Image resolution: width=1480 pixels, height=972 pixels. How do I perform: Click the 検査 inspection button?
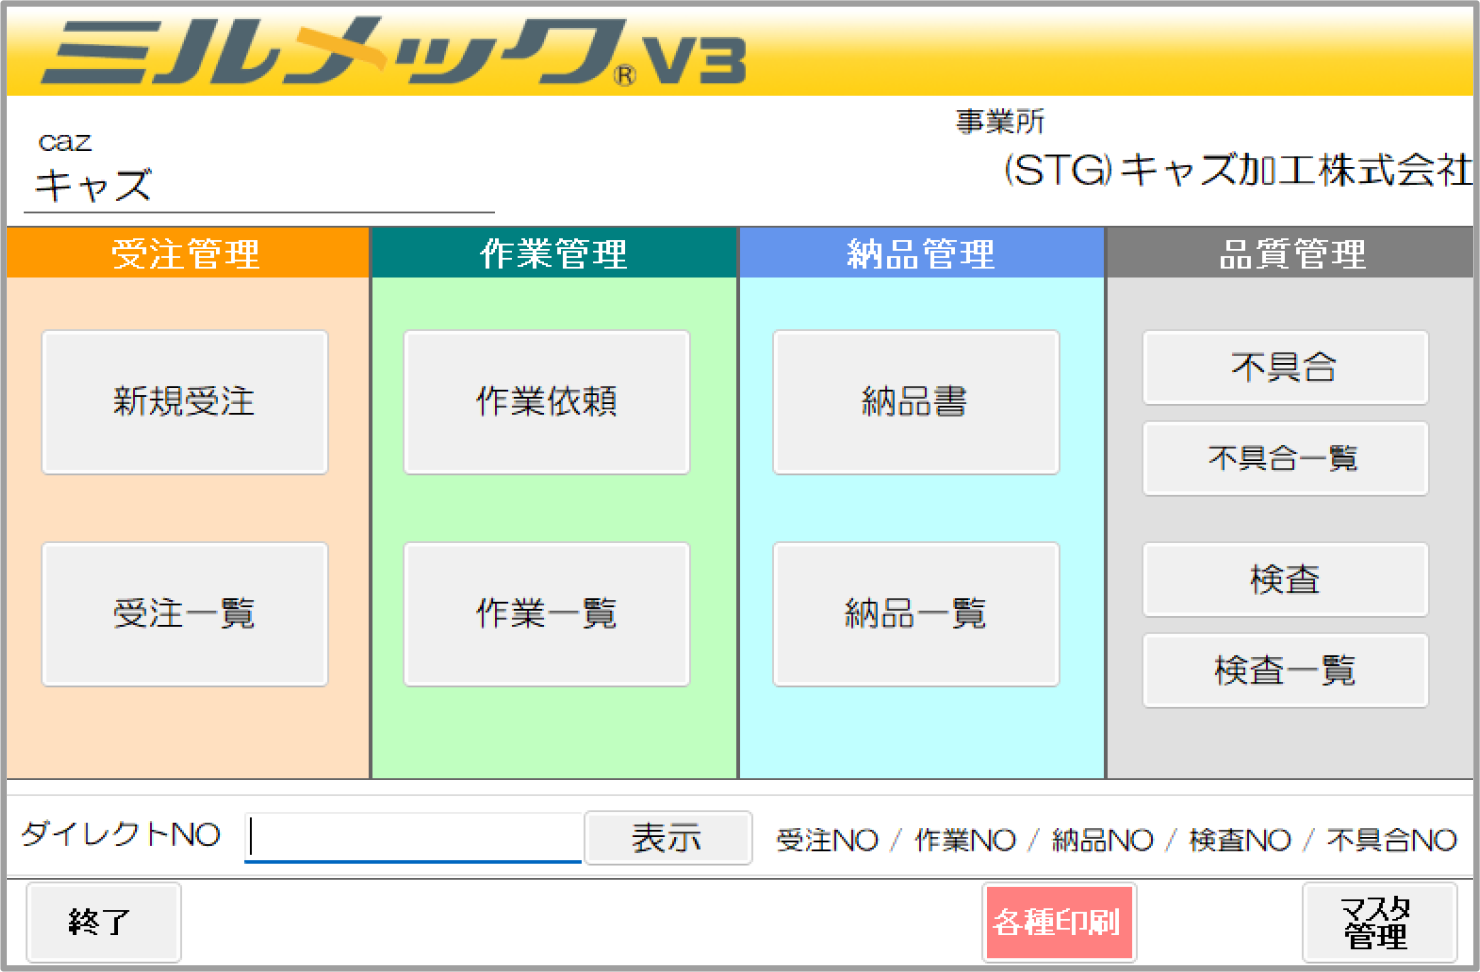click(1285, 580)
